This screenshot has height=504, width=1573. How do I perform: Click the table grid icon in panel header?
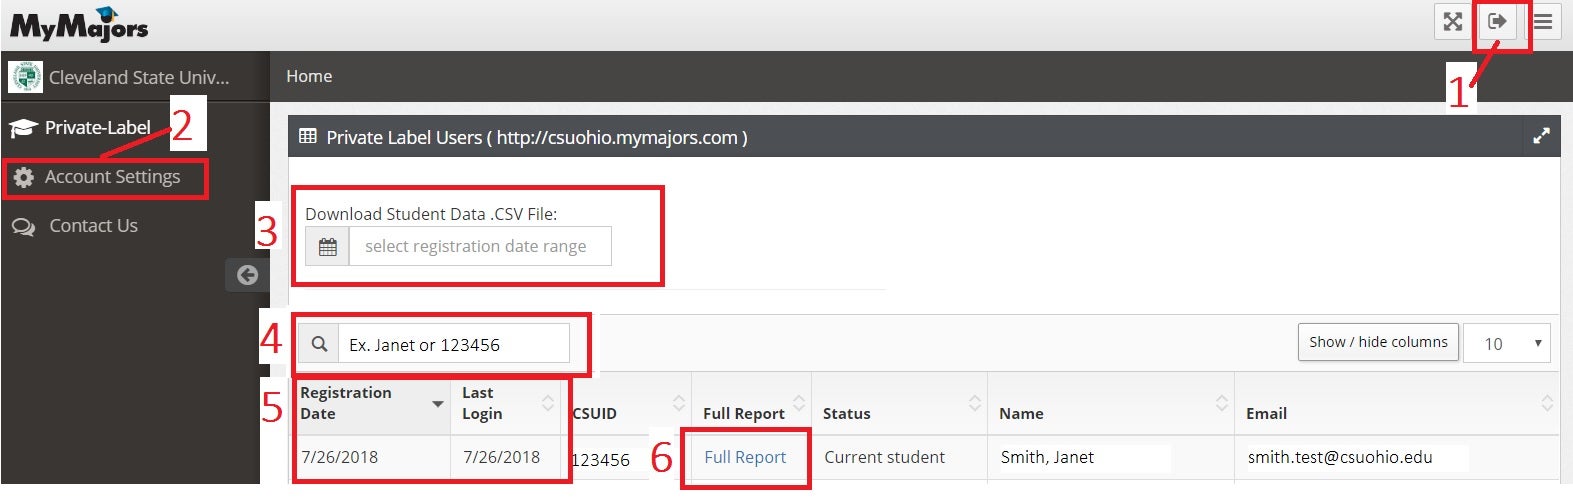coord(308,136)
